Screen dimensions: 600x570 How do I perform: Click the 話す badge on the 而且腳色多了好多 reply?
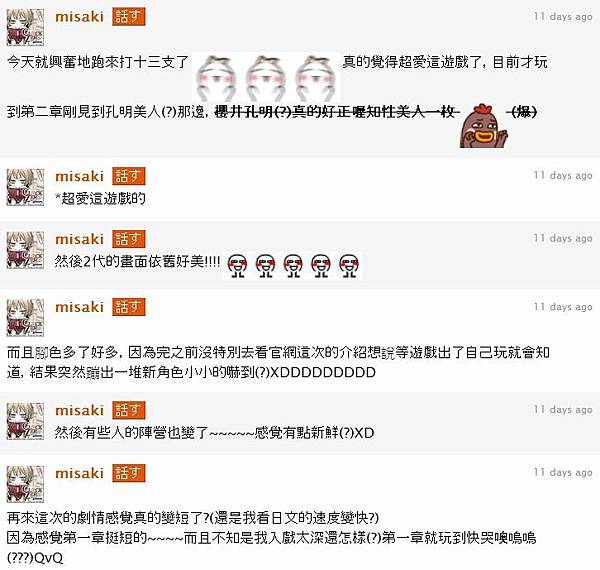(129, 307)
